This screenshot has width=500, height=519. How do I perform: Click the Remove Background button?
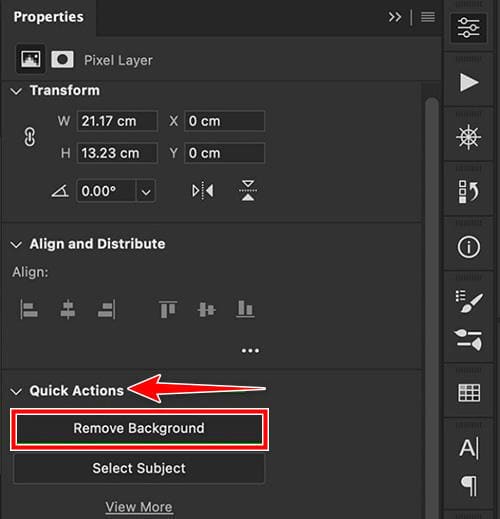[139, 429]
